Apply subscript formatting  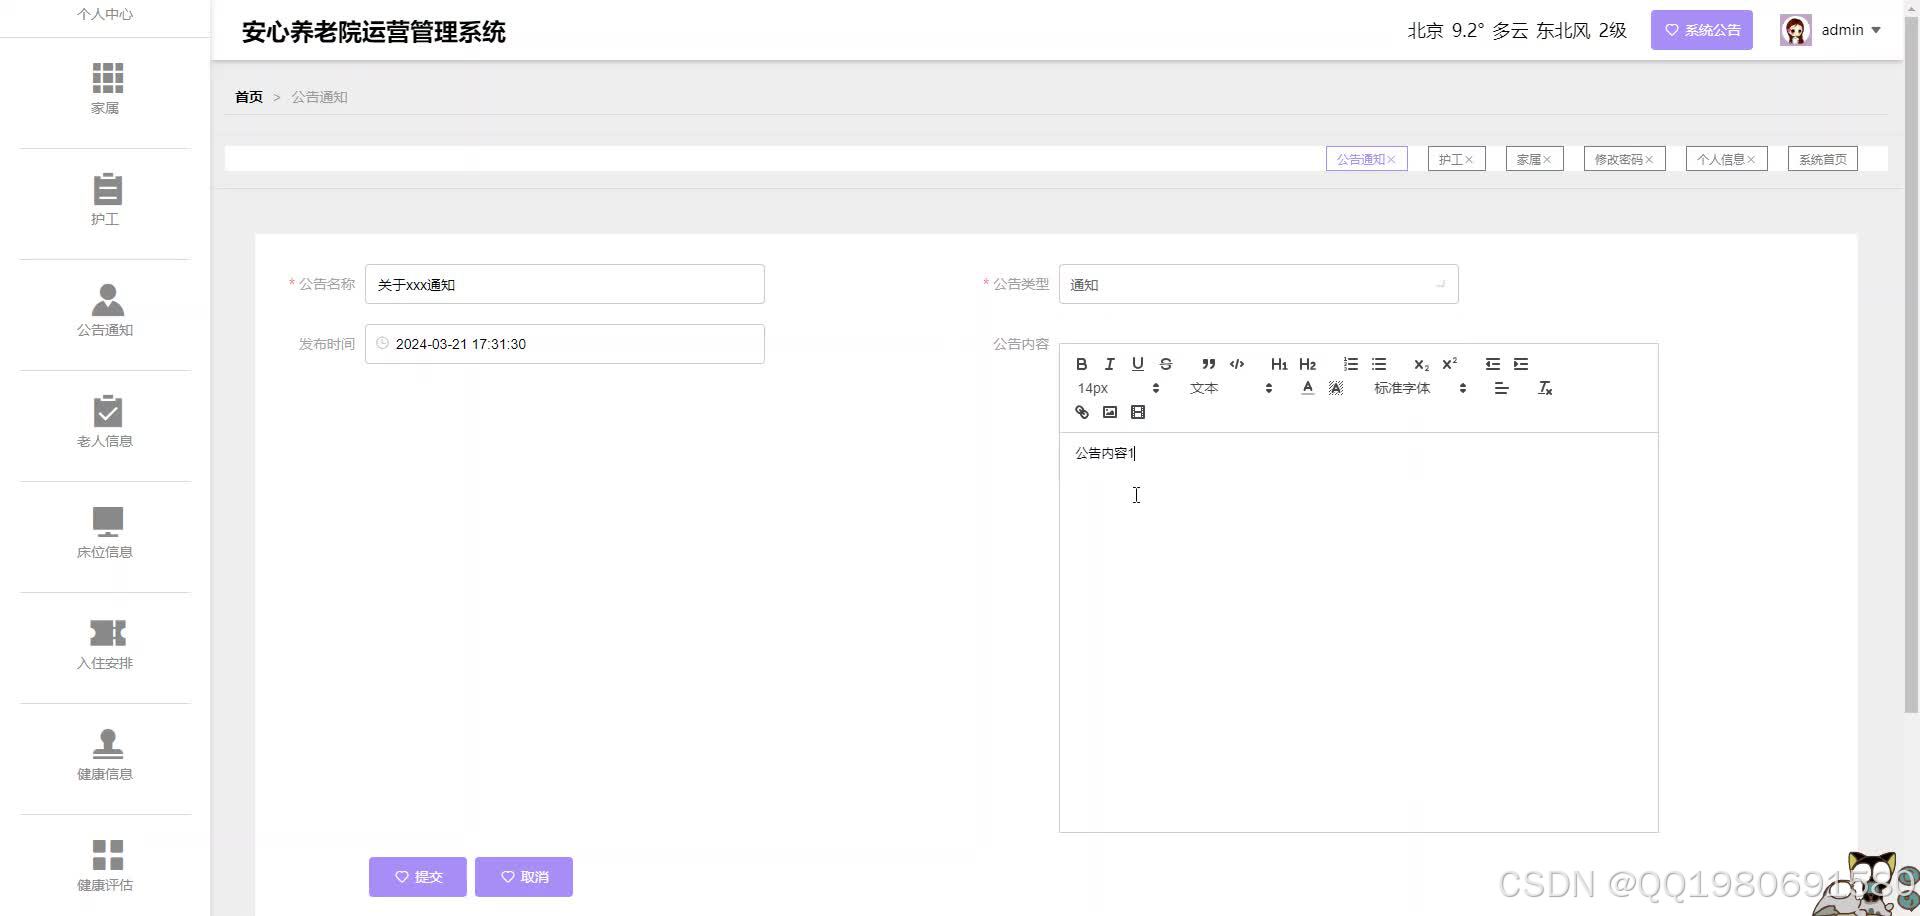(x=1421, y=364)
